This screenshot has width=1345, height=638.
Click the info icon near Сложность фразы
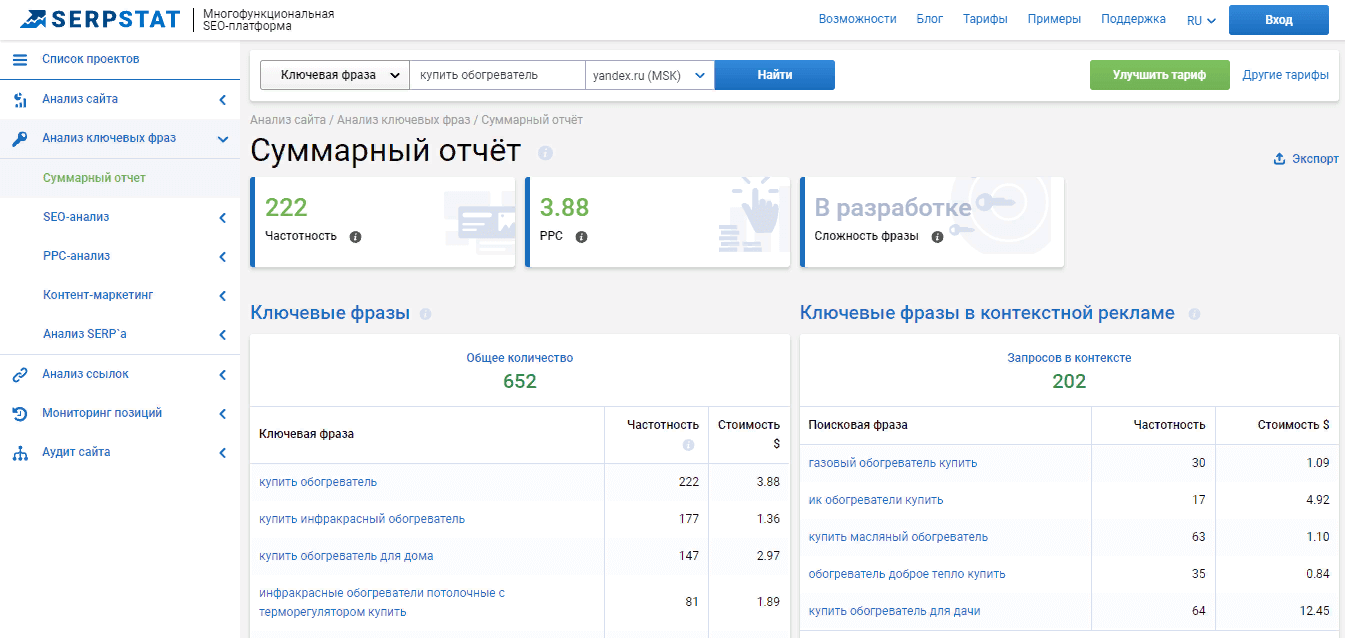(x=936, y=239)
